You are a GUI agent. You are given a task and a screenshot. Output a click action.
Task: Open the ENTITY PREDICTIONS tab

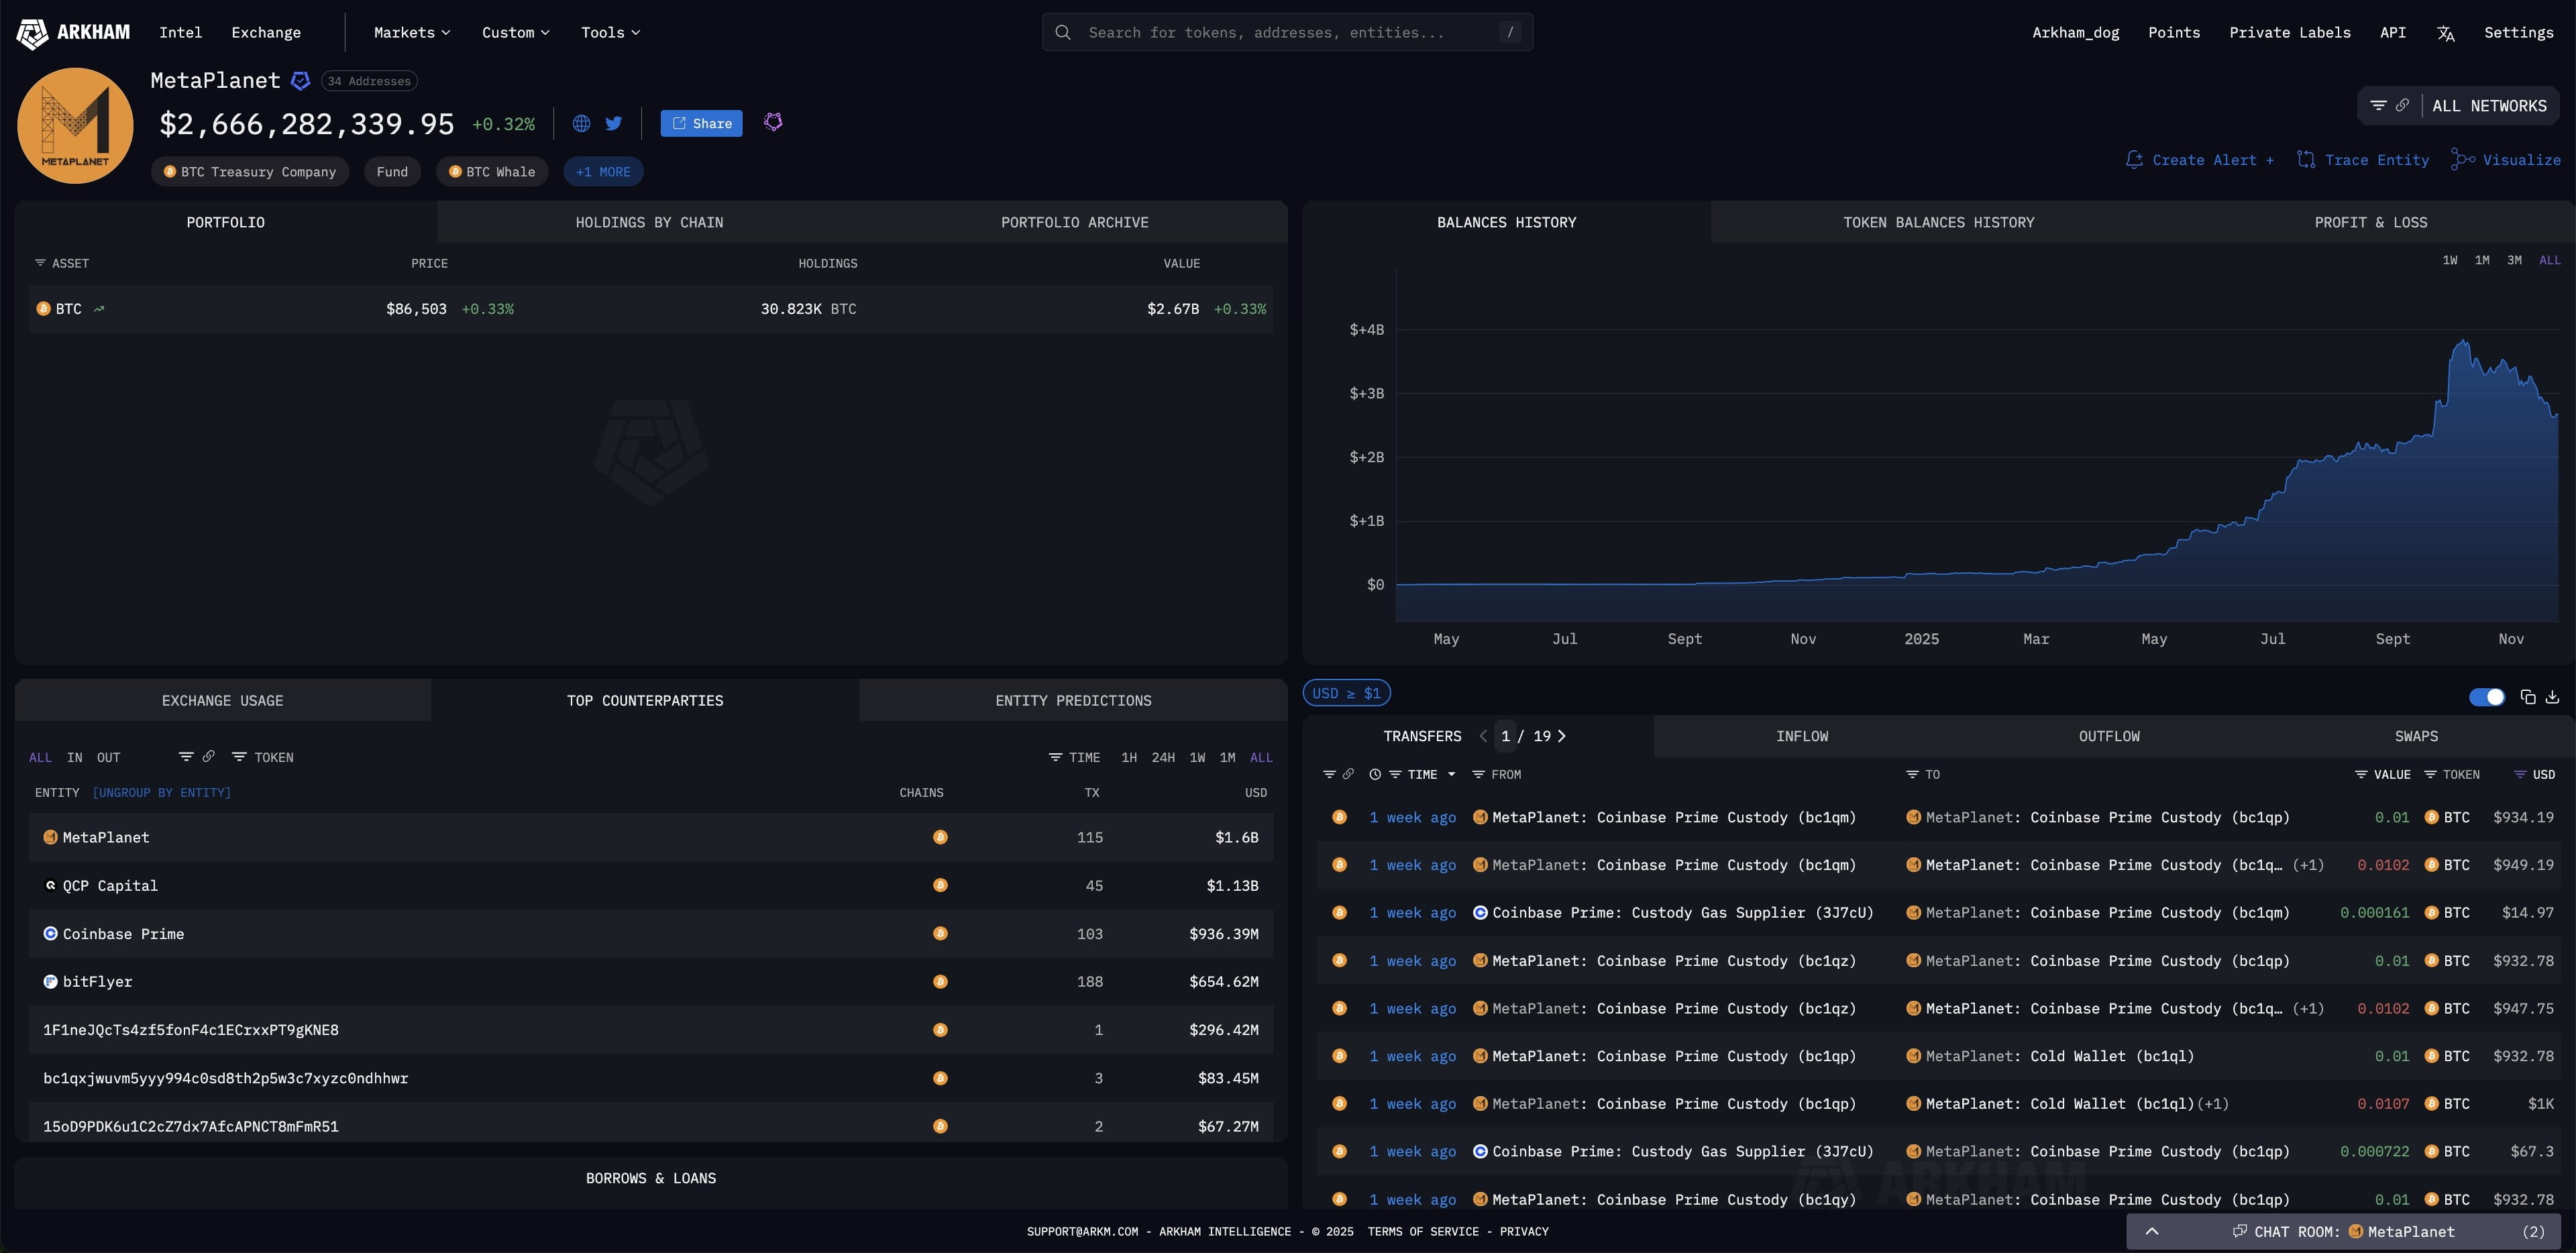1073,701
